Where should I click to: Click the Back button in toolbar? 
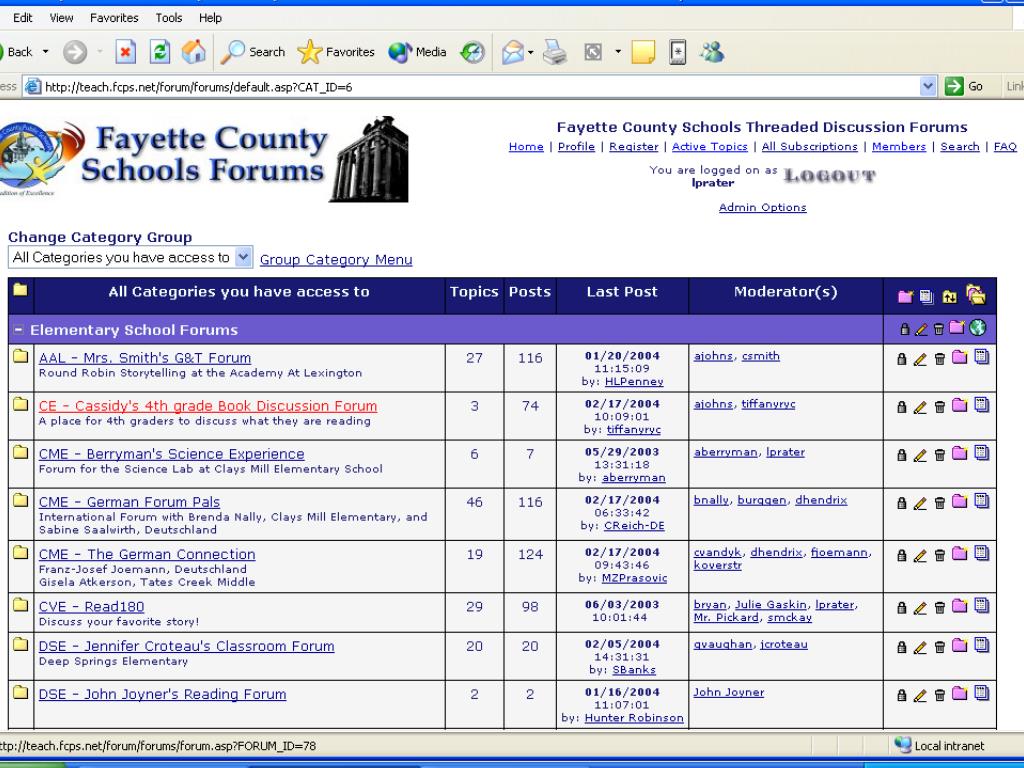pos(16,52)
